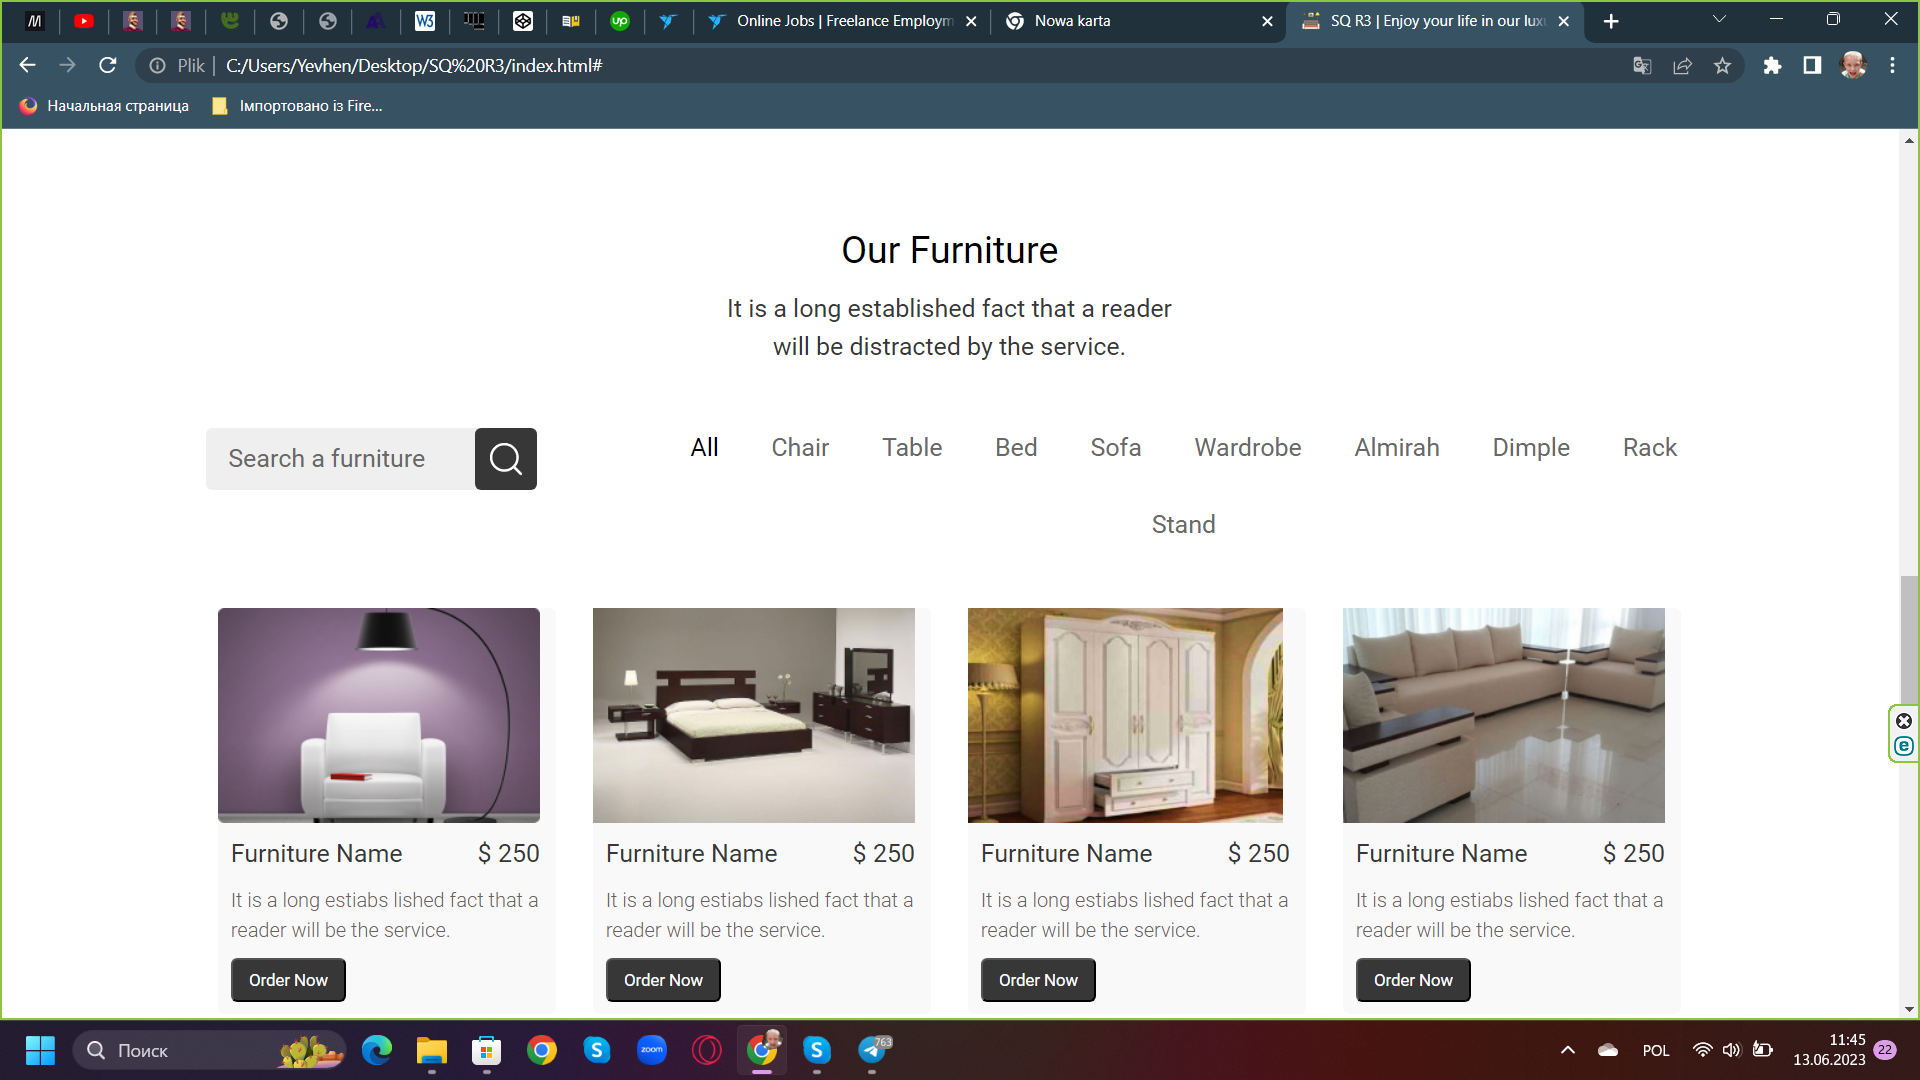Toggle the browser side panel icon
This screenshot has height=1080, width=1920.
coord(1812,65)
